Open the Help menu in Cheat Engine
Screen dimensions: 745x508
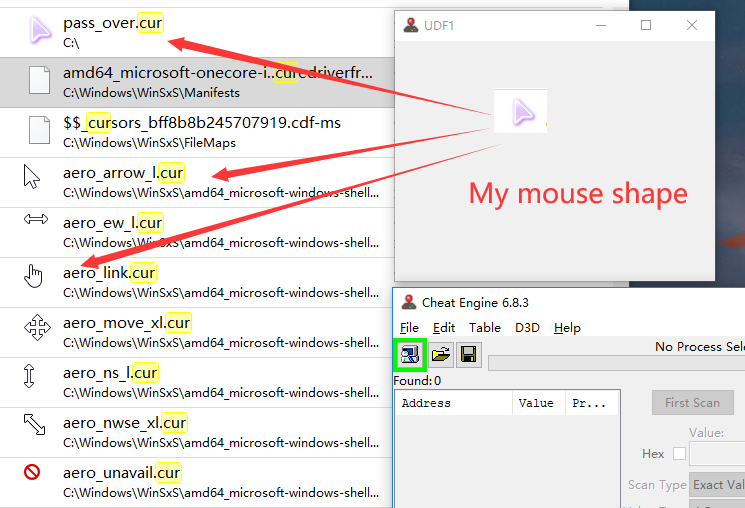point(567,328)
